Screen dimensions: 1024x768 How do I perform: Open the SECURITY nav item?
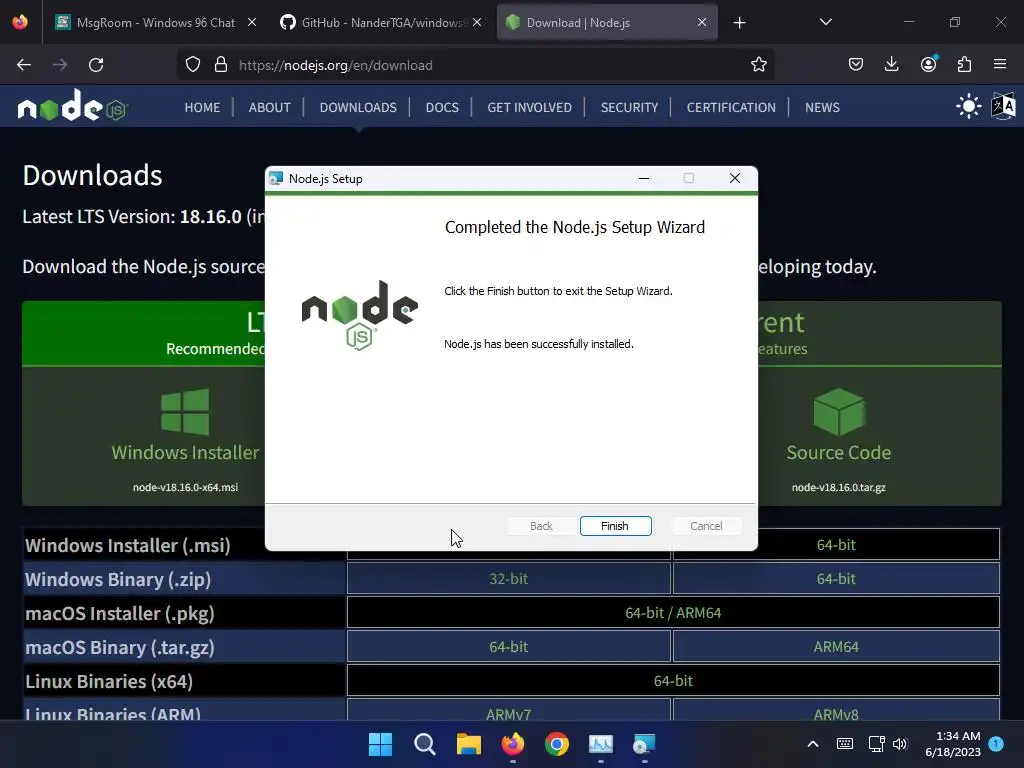click(x=629, y=107)
